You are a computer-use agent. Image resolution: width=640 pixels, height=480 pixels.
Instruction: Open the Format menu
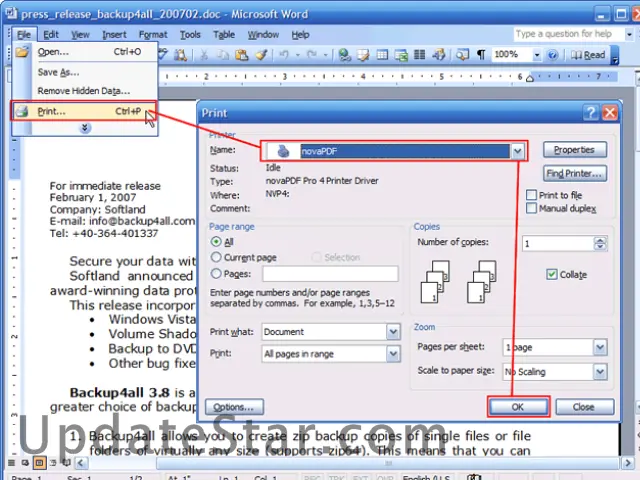(153, 35)
